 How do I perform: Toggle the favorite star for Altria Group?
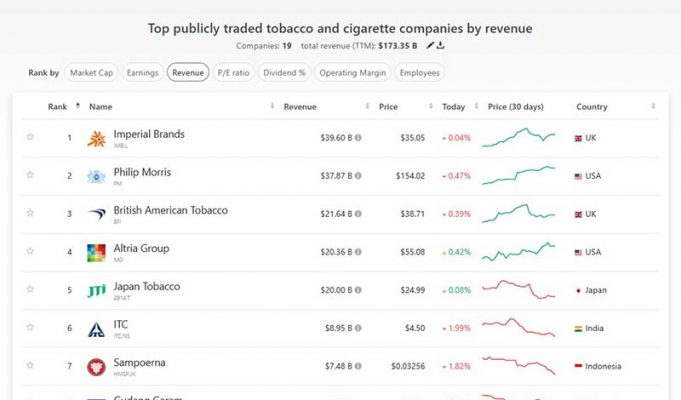pyautogui.click(x=30, y=251)
